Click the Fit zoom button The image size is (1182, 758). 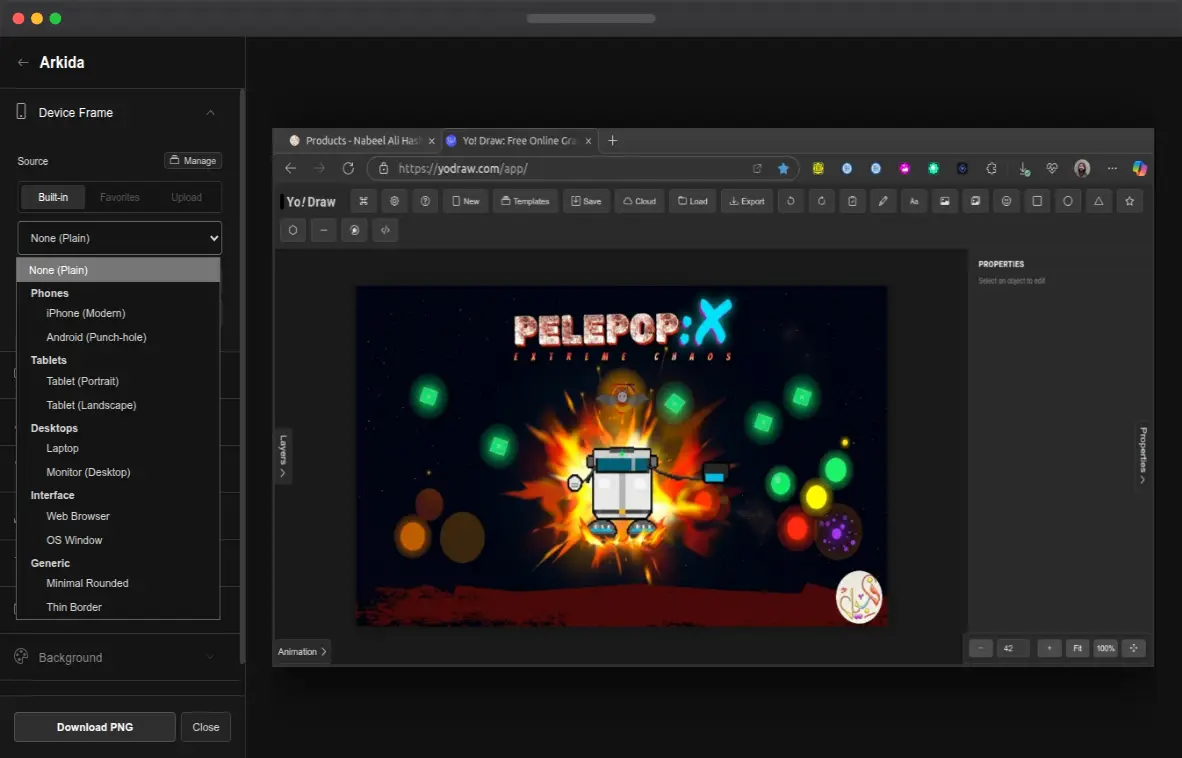coord(1077,648)
